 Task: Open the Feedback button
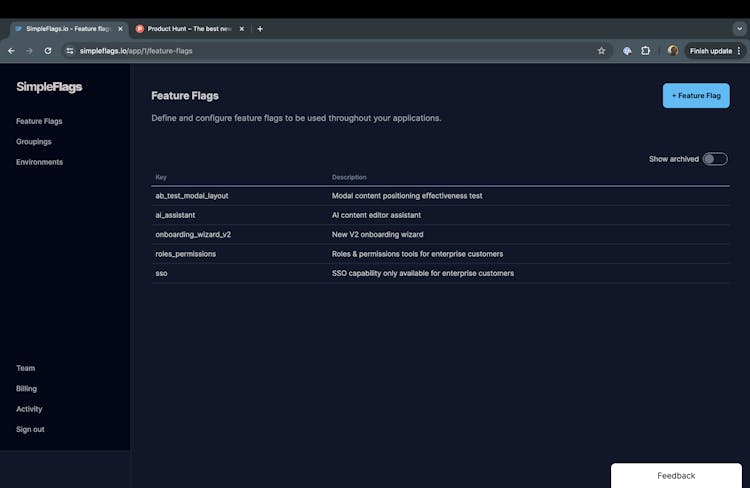676,476
